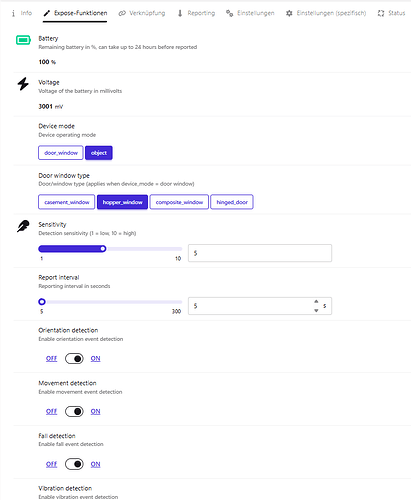Toggle the Fall detection switch

coord(74,464)
